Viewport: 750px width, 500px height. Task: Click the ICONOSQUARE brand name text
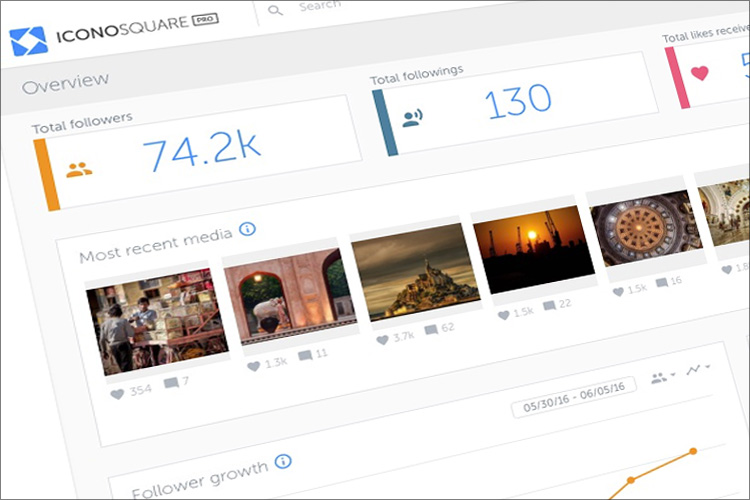[x=122, y=29]
